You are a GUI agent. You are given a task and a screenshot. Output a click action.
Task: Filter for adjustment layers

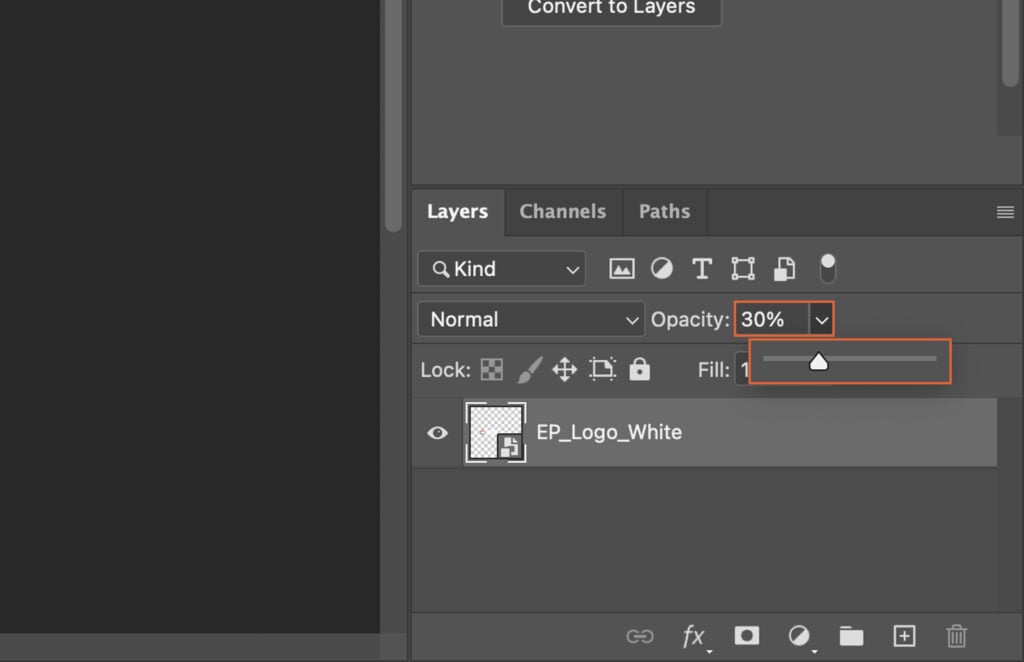click(x=661, y=268)
